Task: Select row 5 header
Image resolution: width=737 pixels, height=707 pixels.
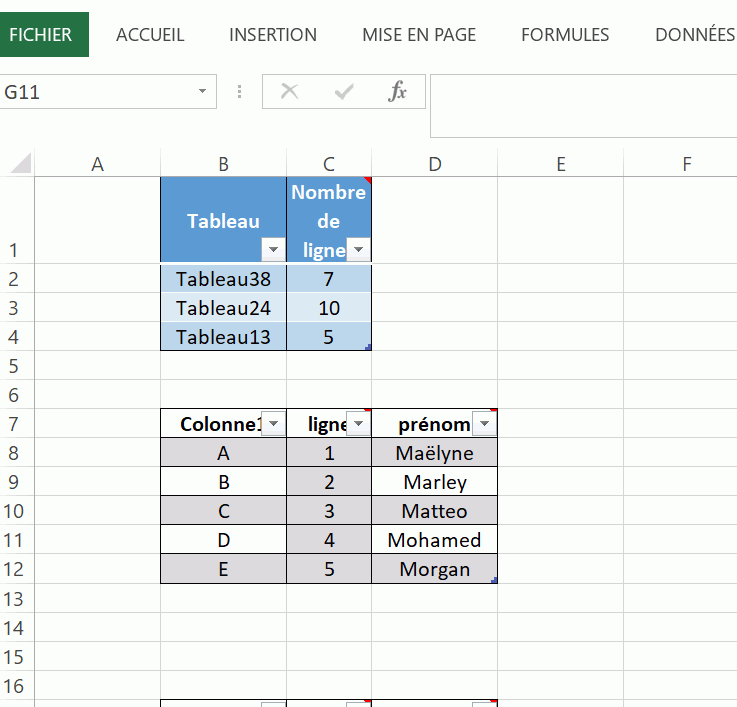Action: coord(17,366)
